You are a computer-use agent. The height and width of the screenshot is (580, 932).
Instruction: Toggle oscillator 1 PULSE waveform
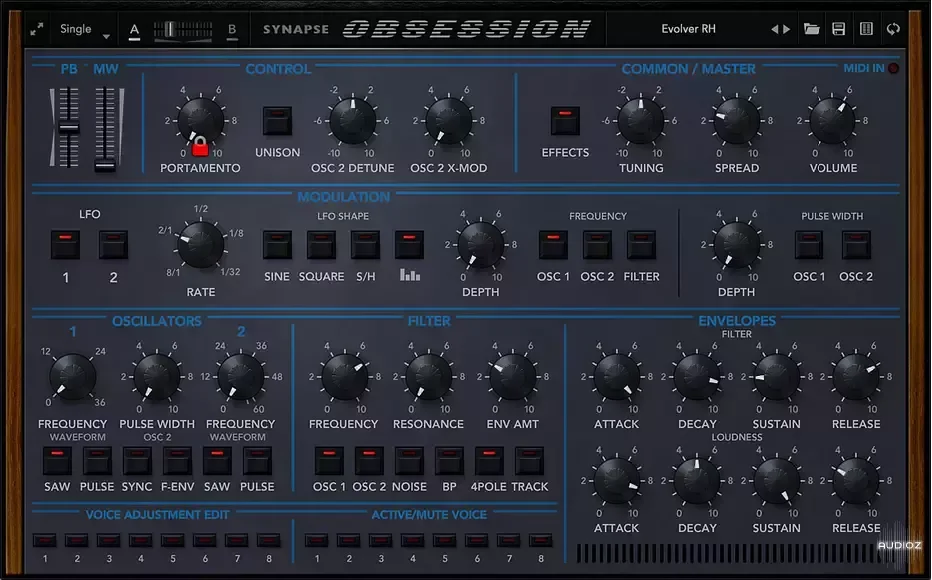coord(97,461)
